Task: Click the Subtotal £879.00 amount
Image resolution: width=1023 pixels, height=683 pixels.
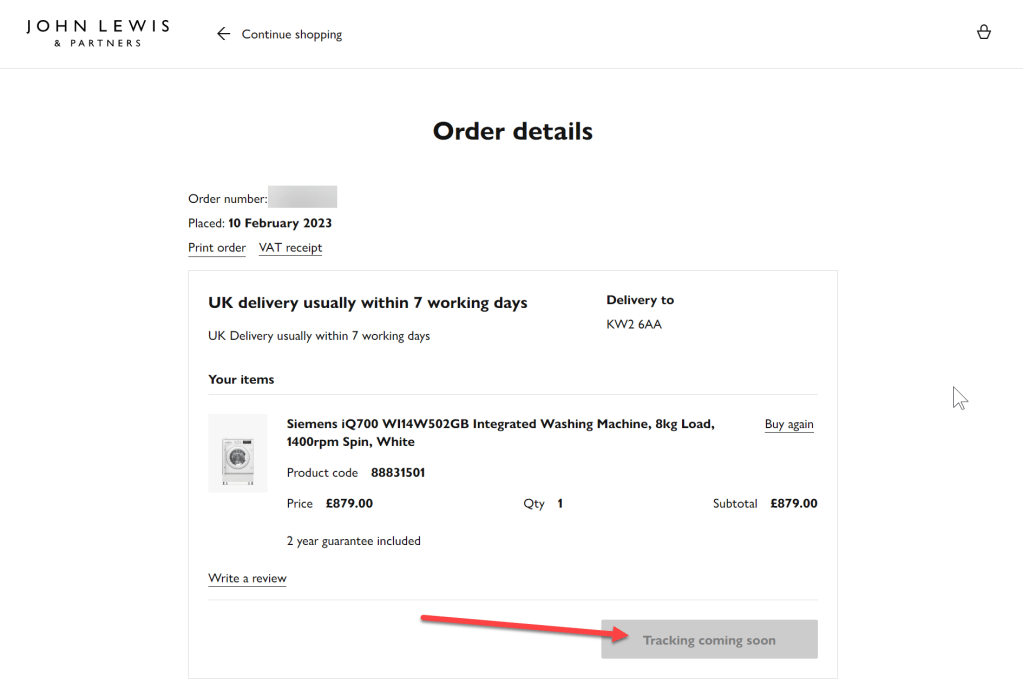Action: 793,504
